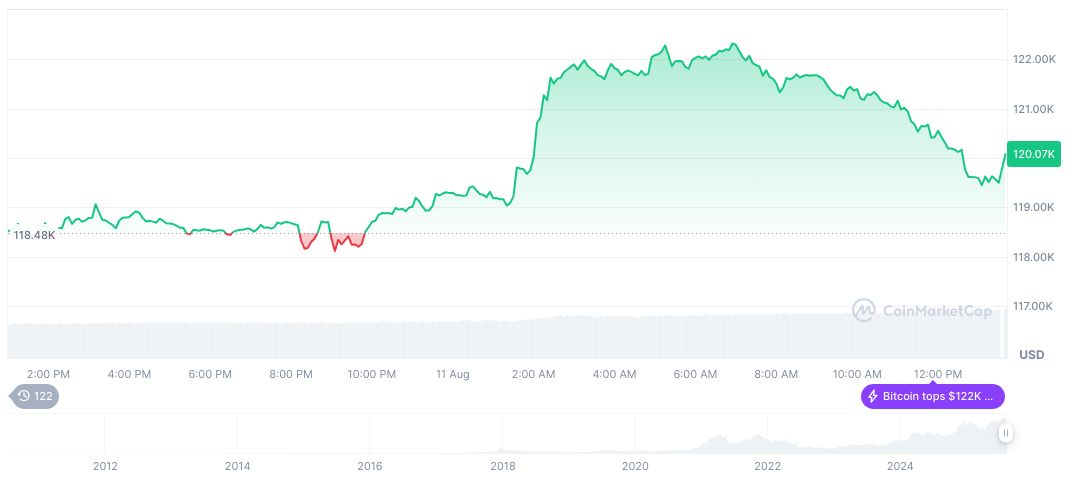Click the 122 events badge

click(35, 396)
